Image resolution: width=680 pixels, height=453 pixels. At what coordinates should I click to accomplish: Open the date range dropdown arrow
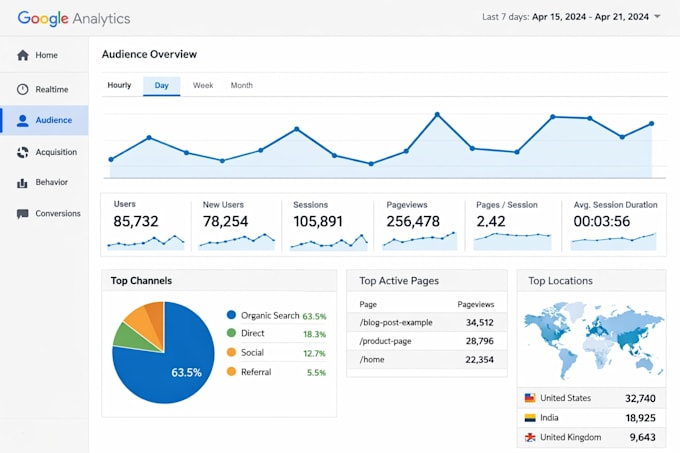(657, 16)
